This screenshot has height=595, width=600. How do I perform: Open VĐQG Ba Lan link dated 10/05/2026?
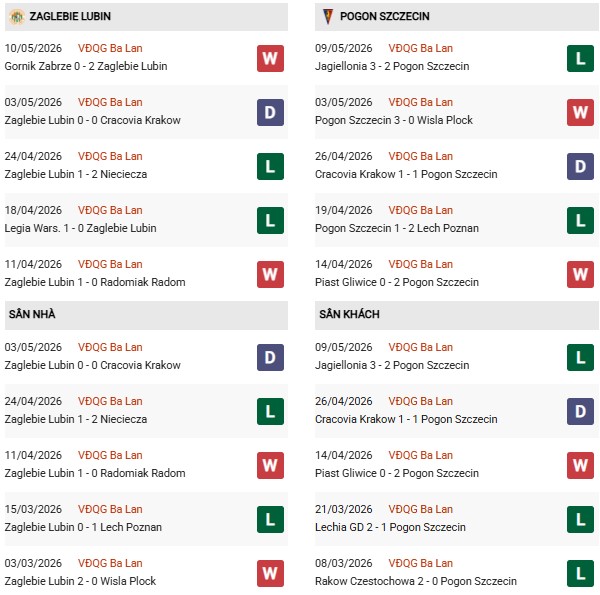pos(110,48)
